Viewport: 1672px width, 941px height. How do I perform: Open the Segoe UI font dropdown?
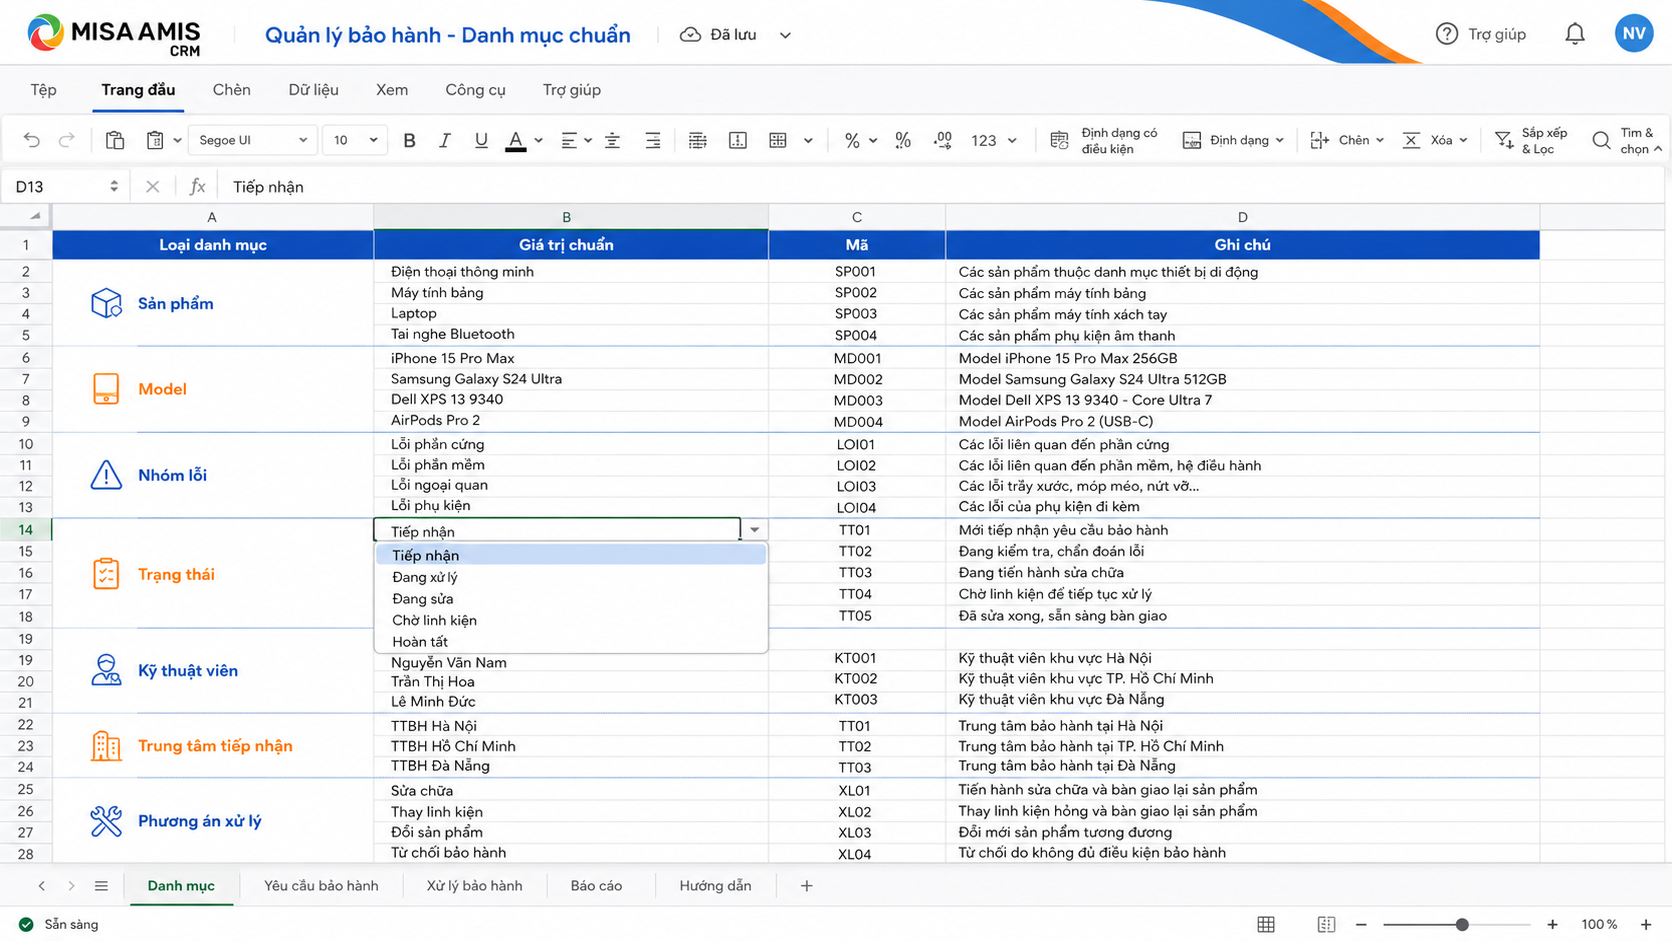click(253, 140)
